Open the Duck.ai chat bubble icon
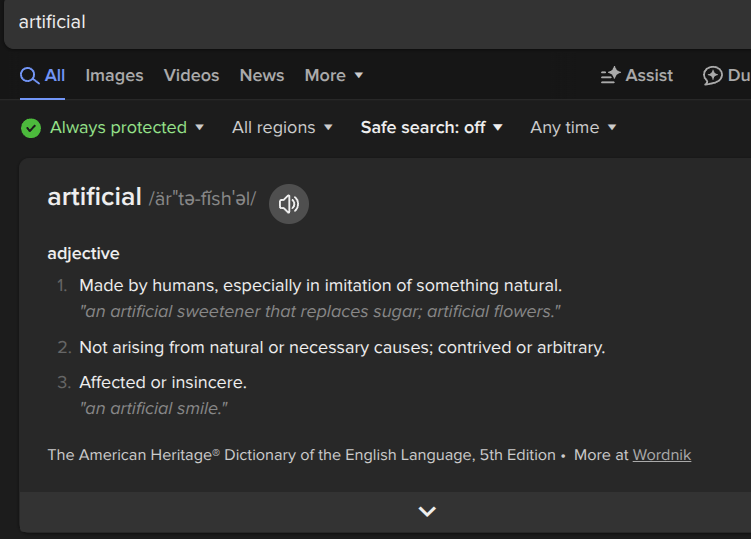The width and height of the screenshot is (751, 539). click(x=713, y=75)
